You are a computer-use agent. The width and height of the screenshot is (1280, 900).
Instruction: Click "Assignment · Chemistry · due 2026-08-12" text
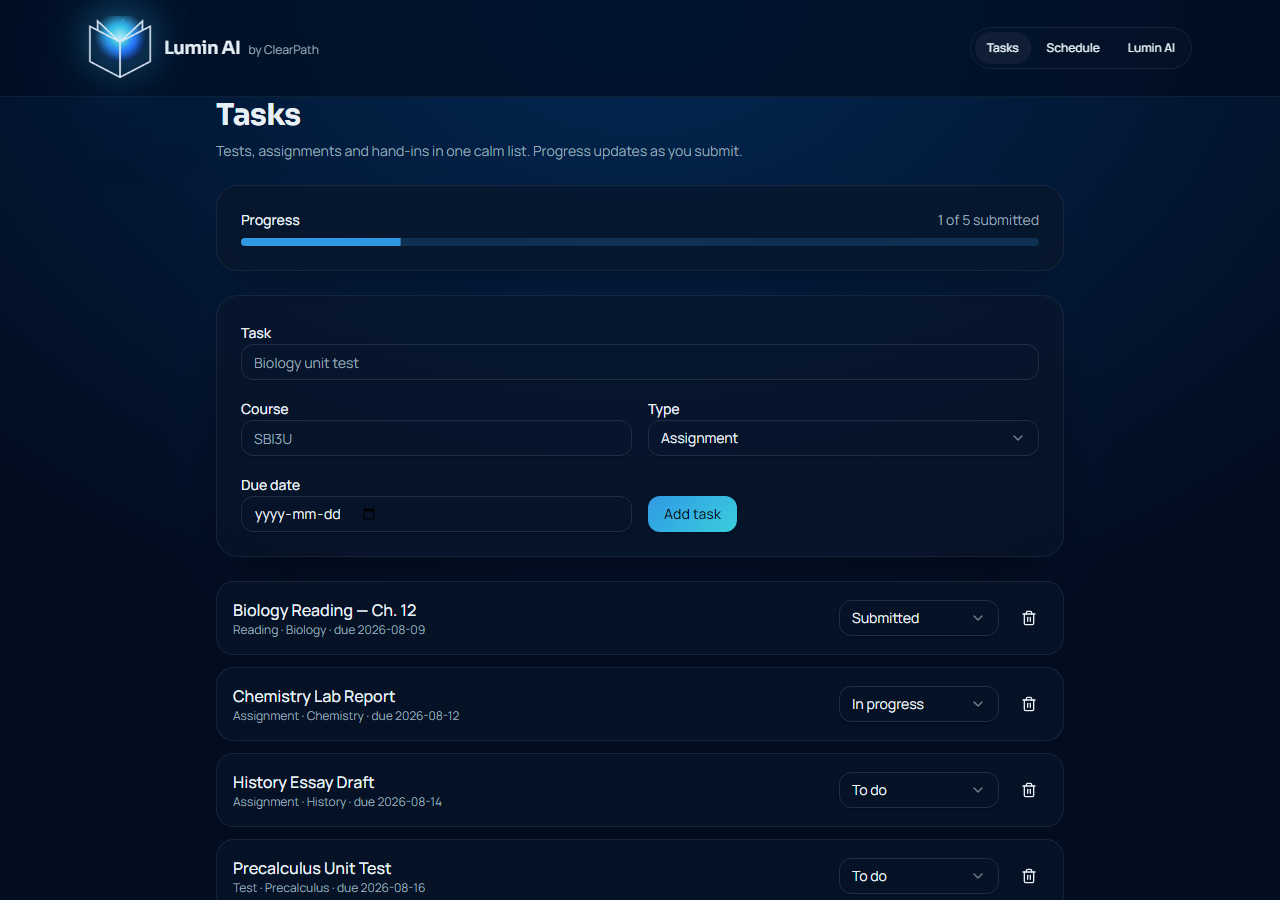(346, 716)
